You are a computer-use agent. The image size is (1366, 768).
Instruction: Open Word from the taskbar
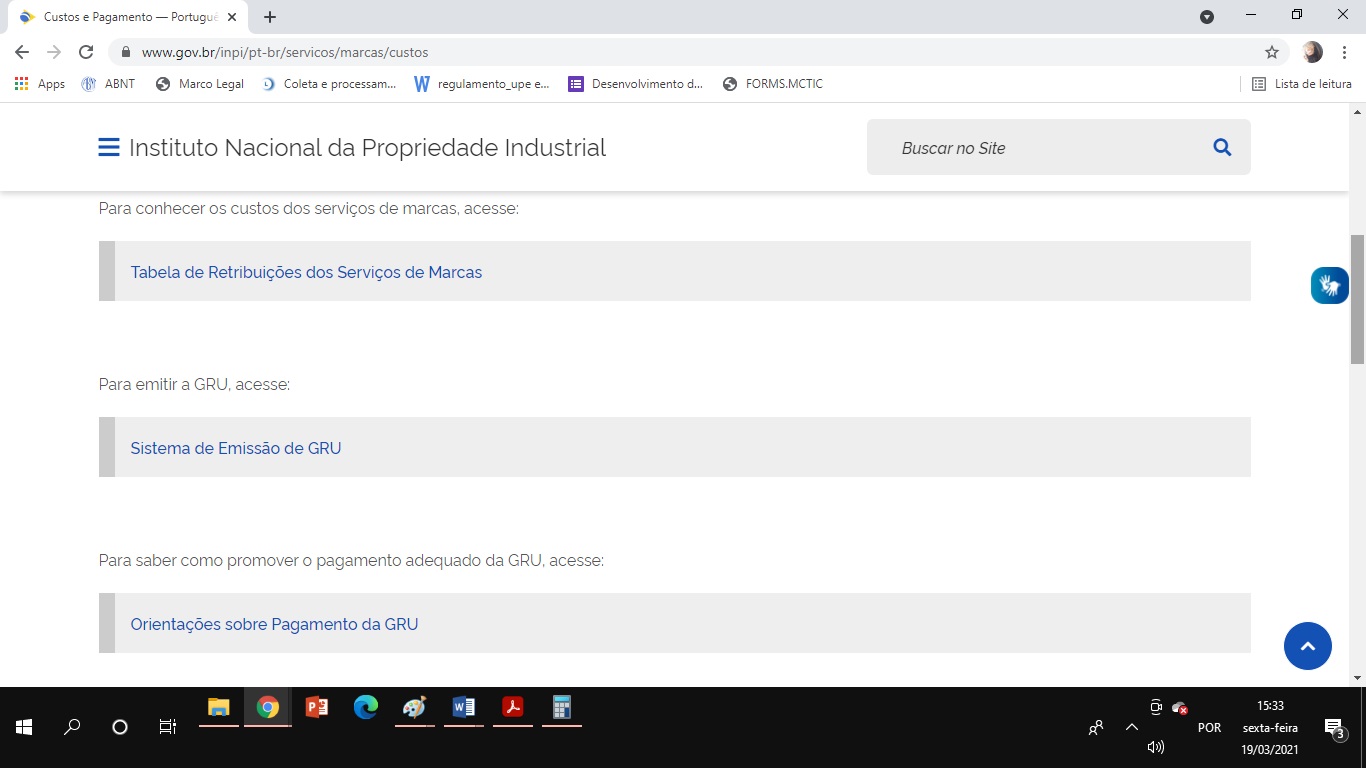point(464,708)
